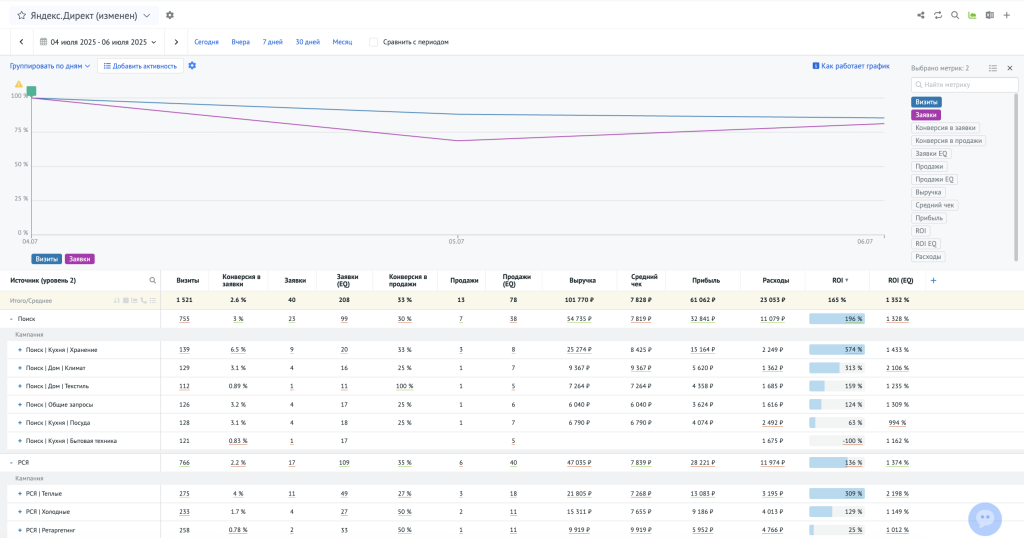Image resolution: width=1024 pixels, height=538 pixels.
Task: Select the 'Месяц' quick period
Action: 342,42
